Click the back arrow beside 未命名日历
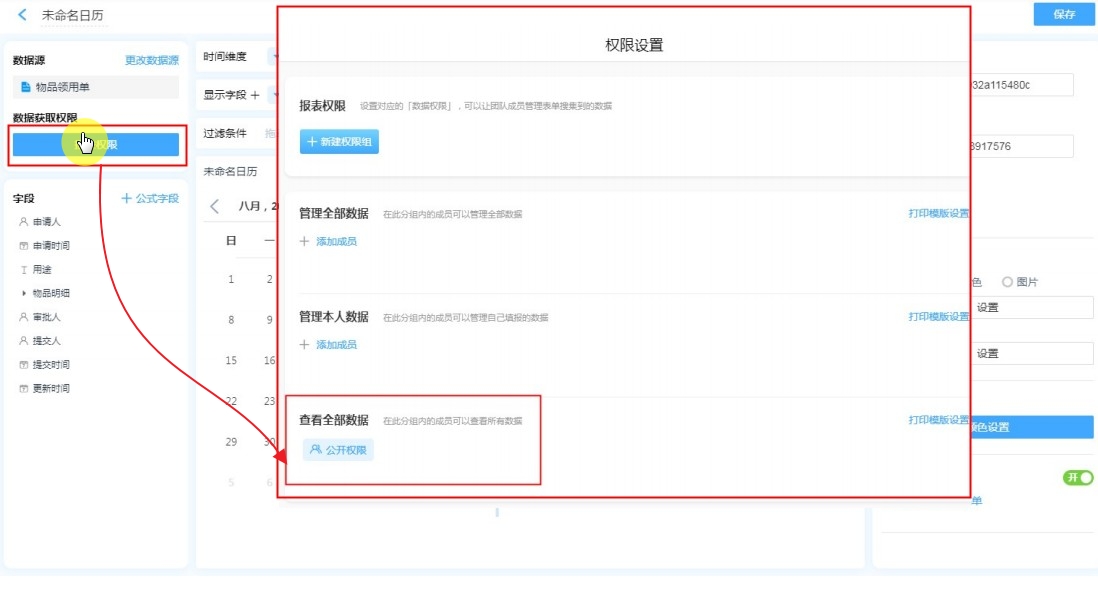The height and width of the screenshot is (589, 1098). pos(22,15)
